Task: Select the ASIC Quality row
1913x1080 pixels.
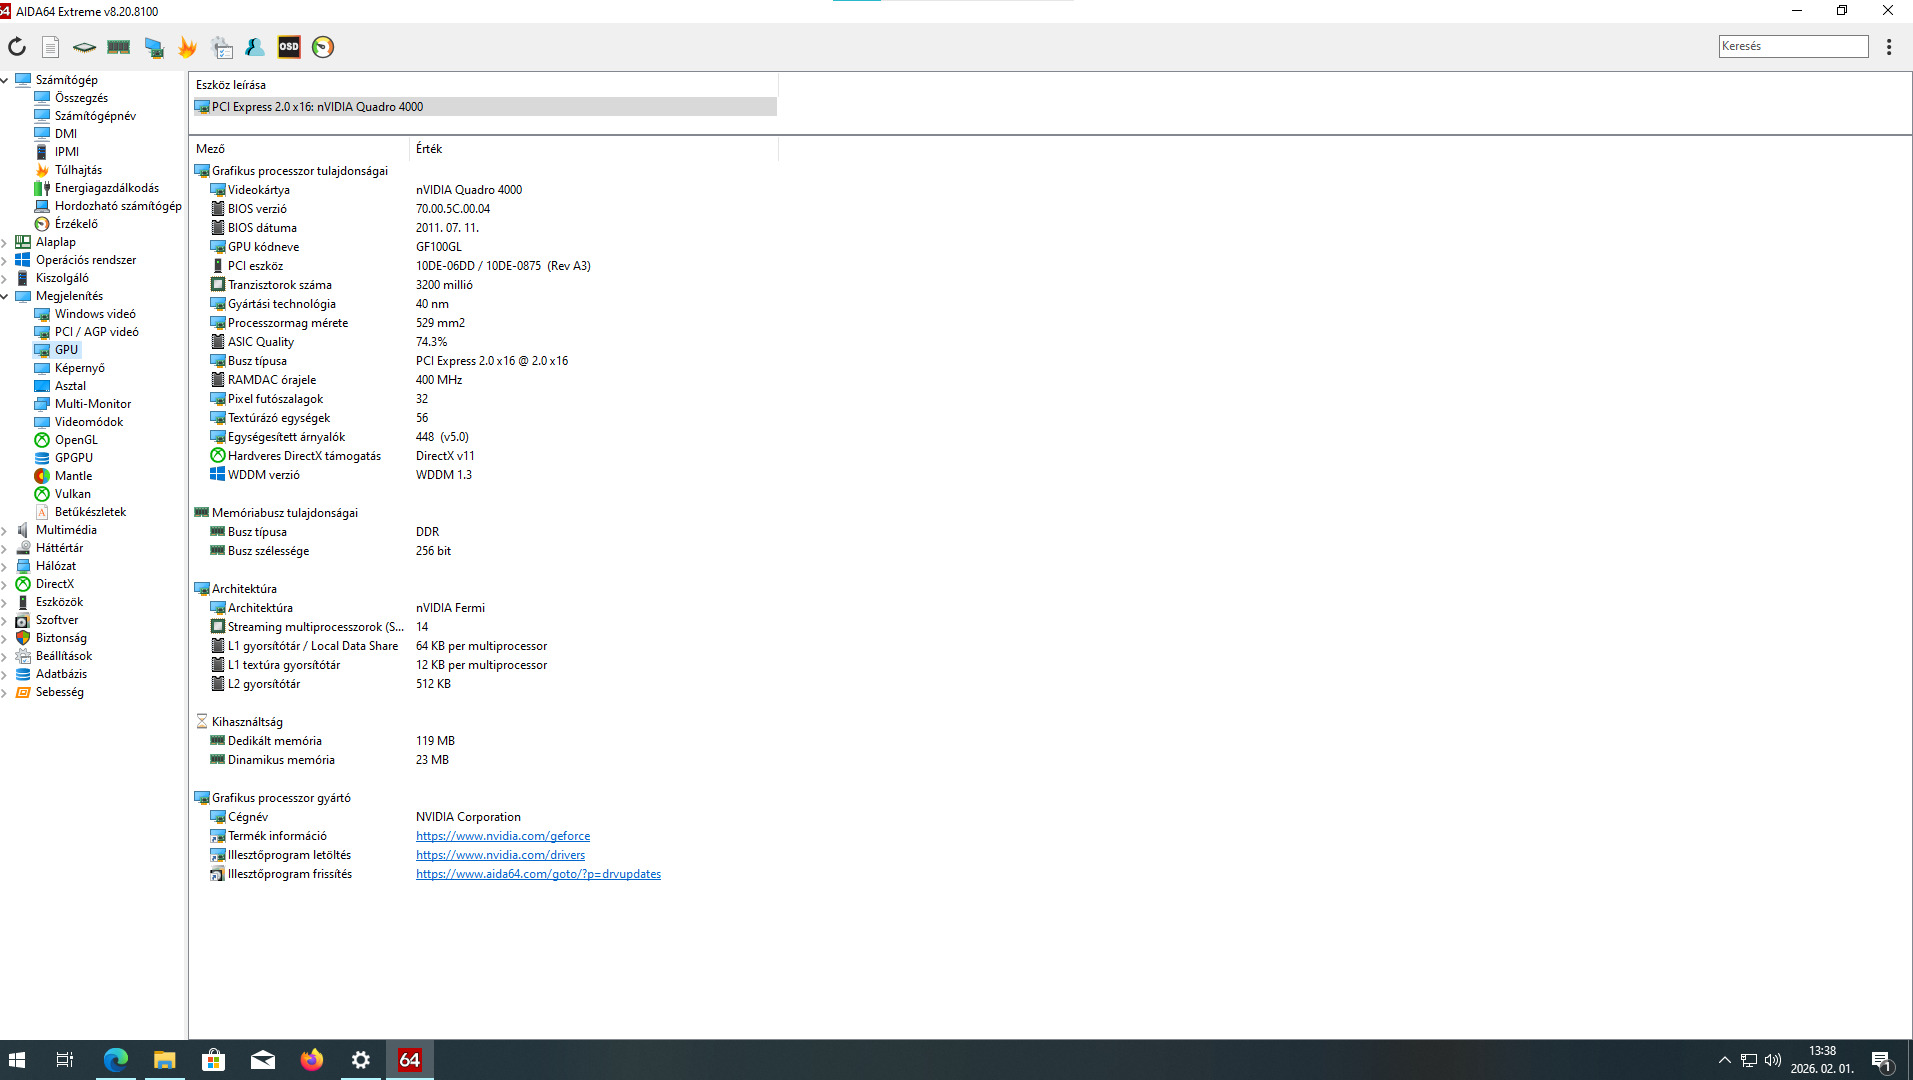Action: 485,342
